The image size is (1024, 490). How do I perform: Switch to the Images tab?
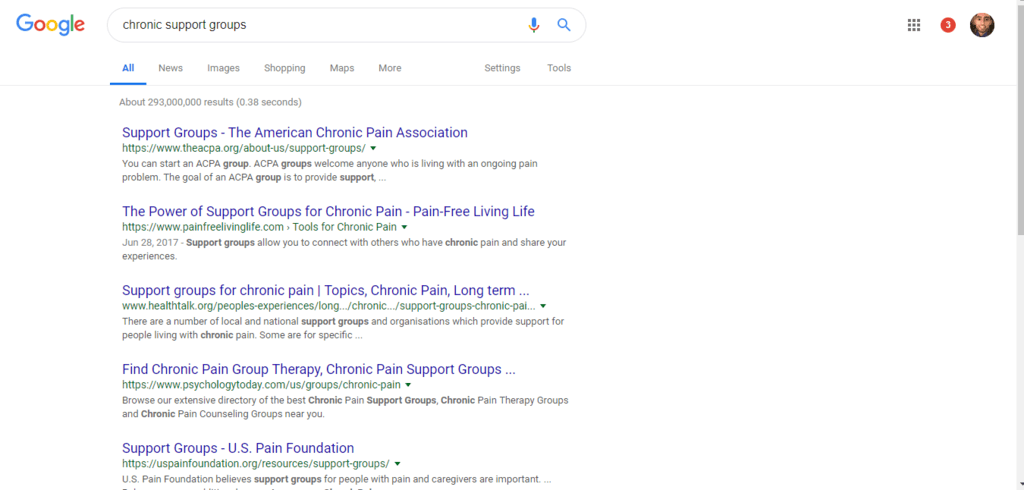click(223, 68)
